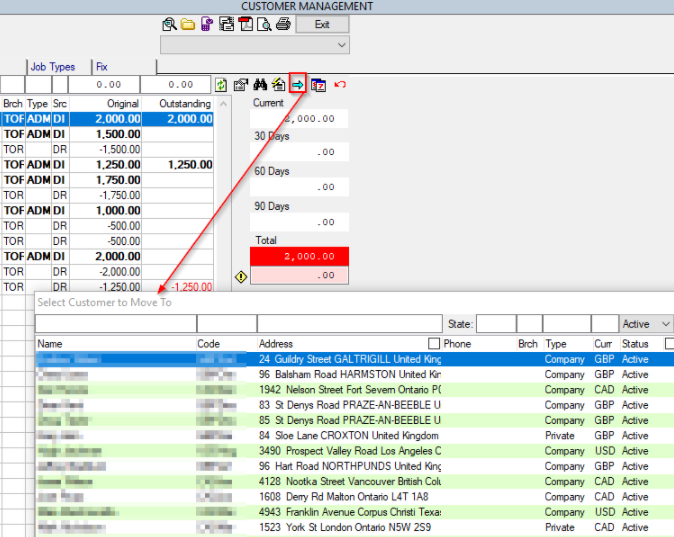
Task: Click the -1,250.00 red outstanding value
Action: (x=192, y=287)
